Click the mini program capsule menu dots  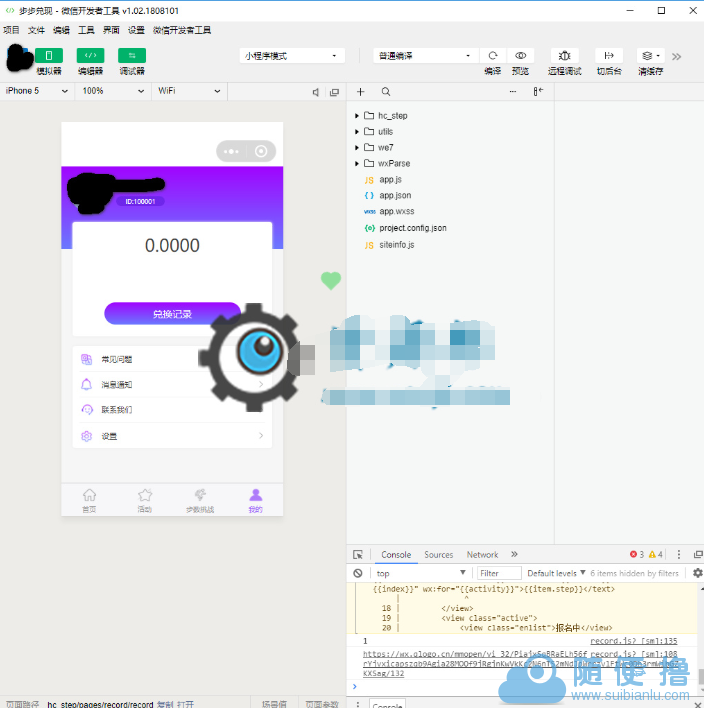point(231,151)
